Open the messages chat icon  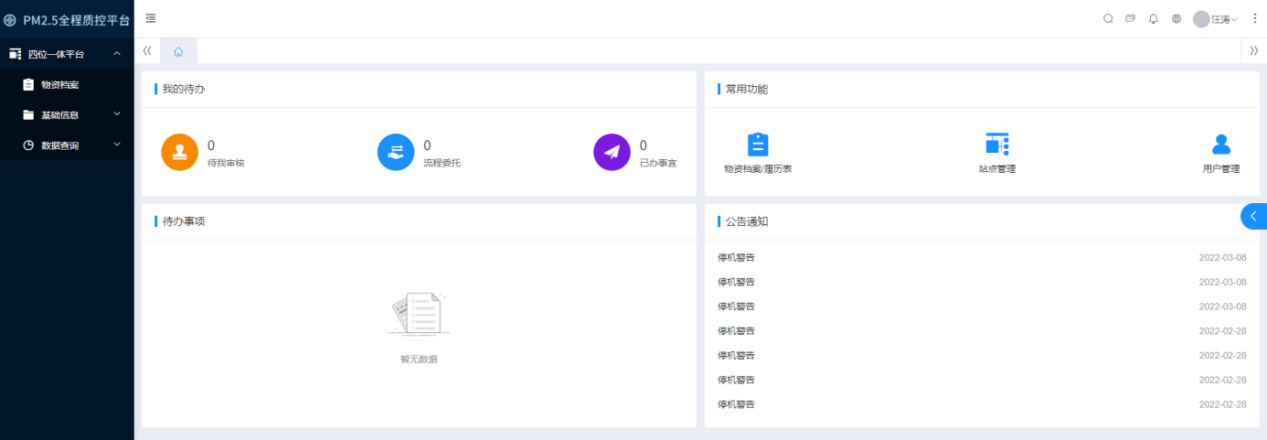tap(1130, 19)
